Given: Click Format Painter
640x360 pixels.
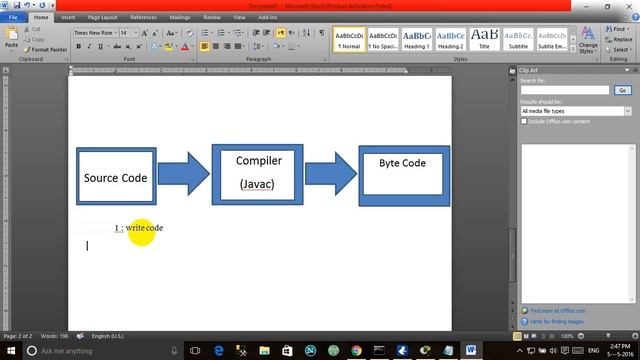Looking at the screenshot, I should [46, 49].
